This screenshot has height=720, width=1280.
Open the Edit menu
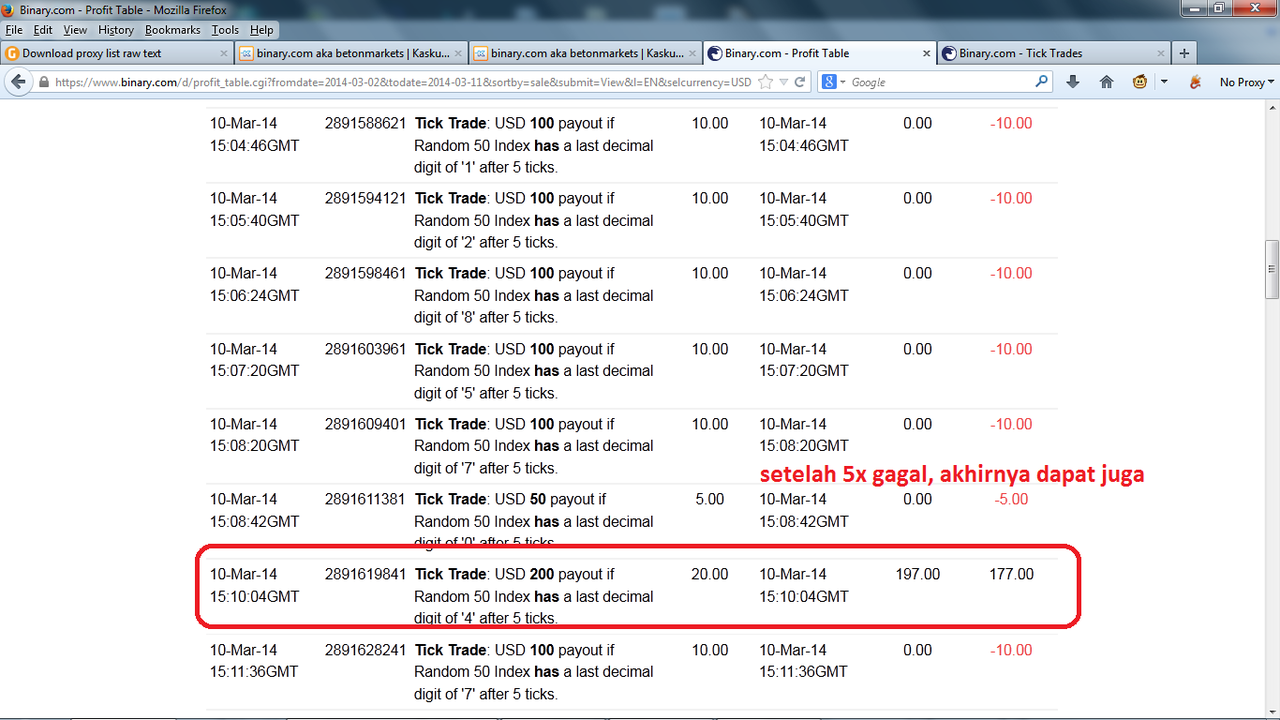[43, 30]
